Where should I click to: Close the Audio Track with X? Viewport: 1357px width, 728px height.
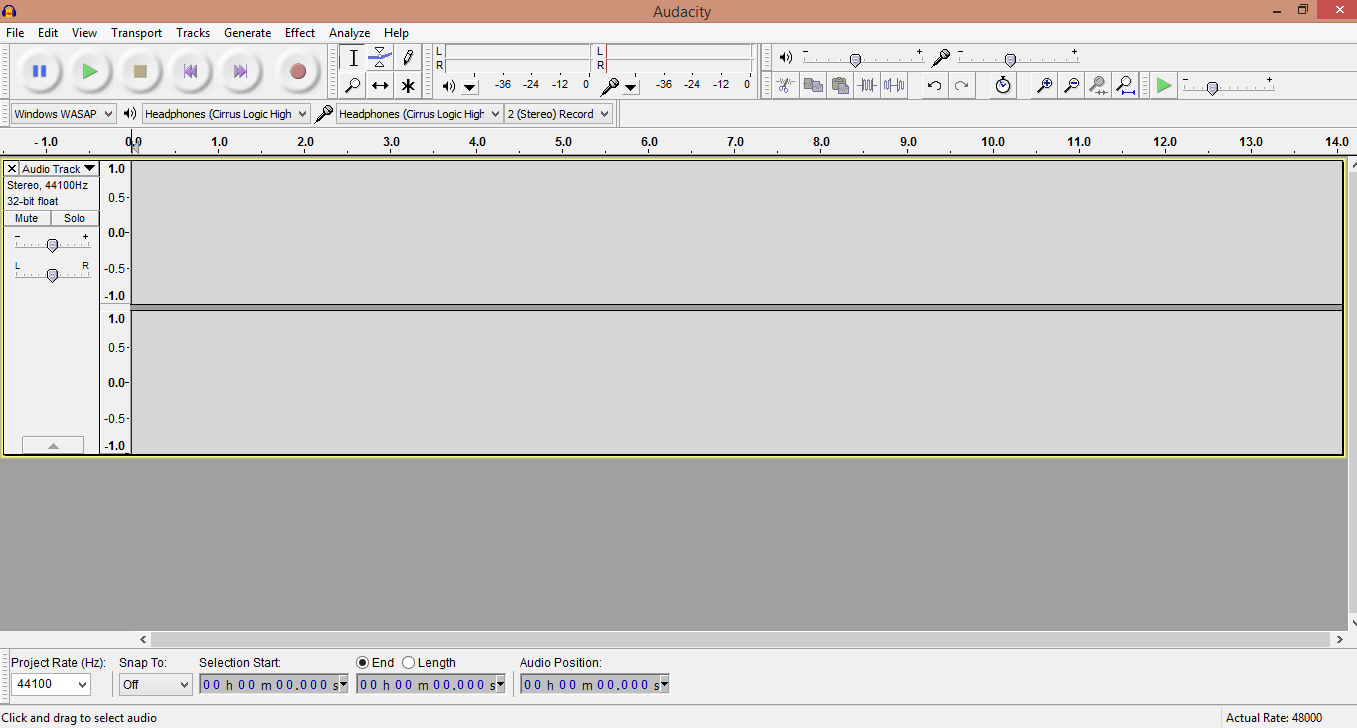point(12,169)
